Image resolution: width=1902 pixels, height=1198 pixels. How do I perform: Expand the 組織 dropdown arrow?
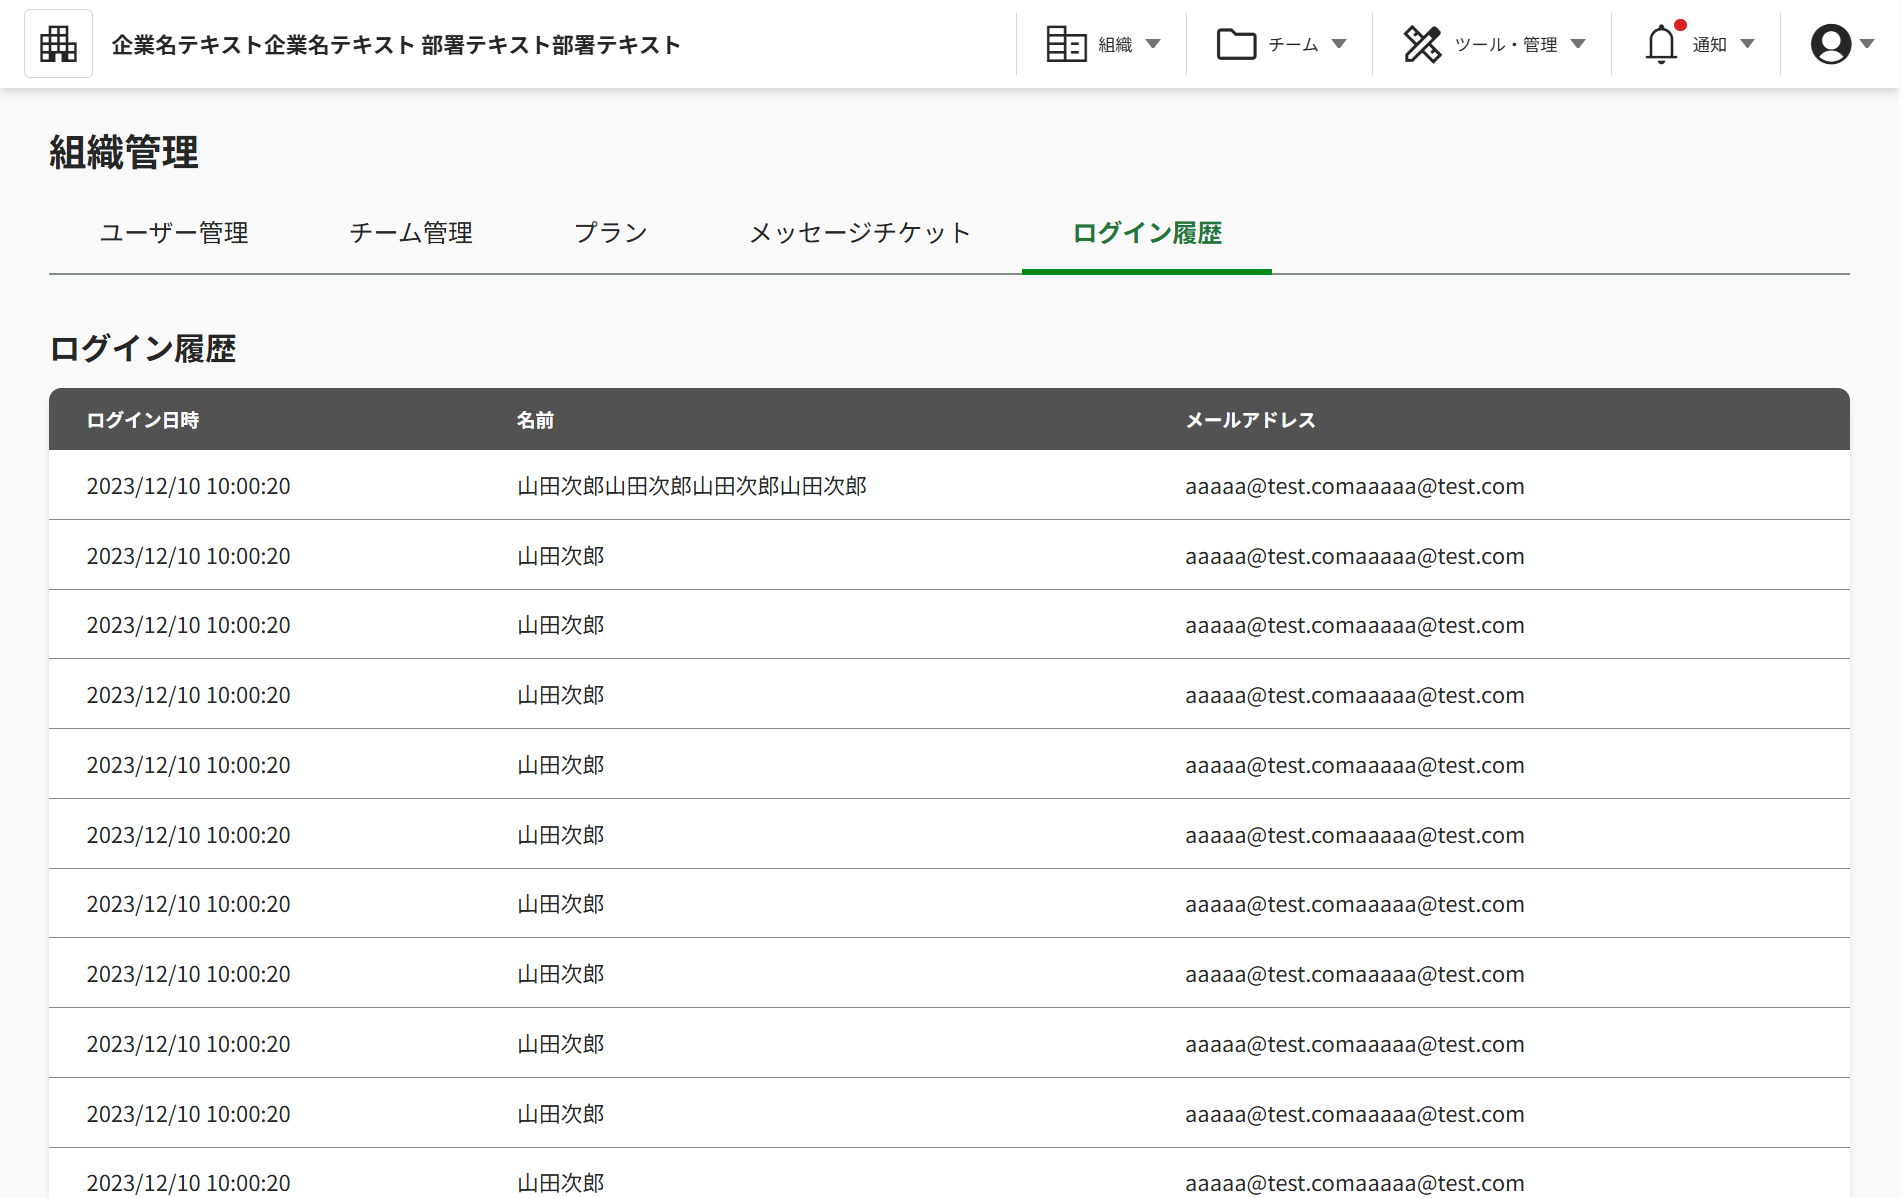1153,44
